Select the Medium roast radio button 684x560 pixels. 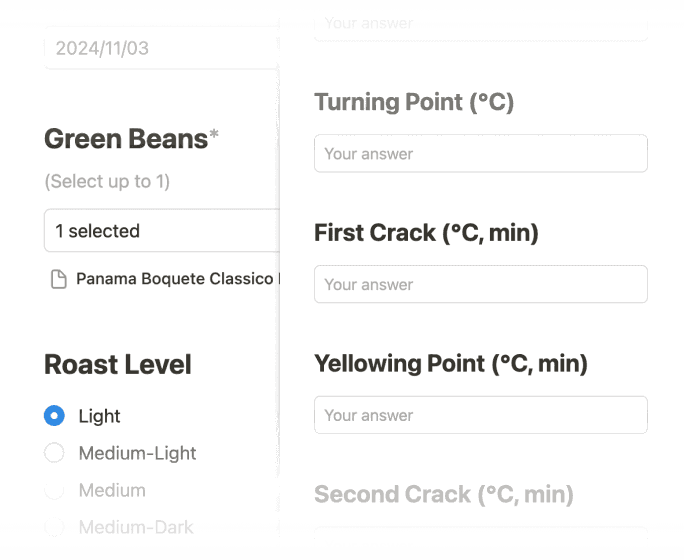pos(55,490)
